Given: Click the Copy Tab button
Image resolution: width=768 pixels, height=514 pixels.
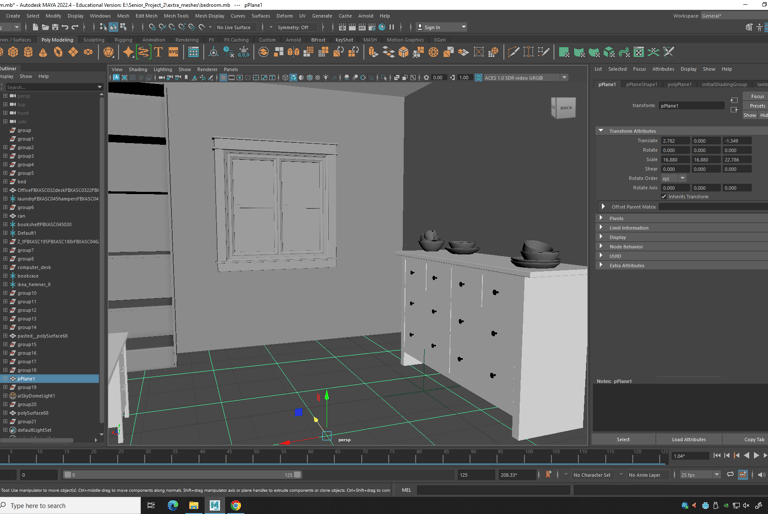Looking at the screenshot, I should pyautogui.click(x=754, y=440).
